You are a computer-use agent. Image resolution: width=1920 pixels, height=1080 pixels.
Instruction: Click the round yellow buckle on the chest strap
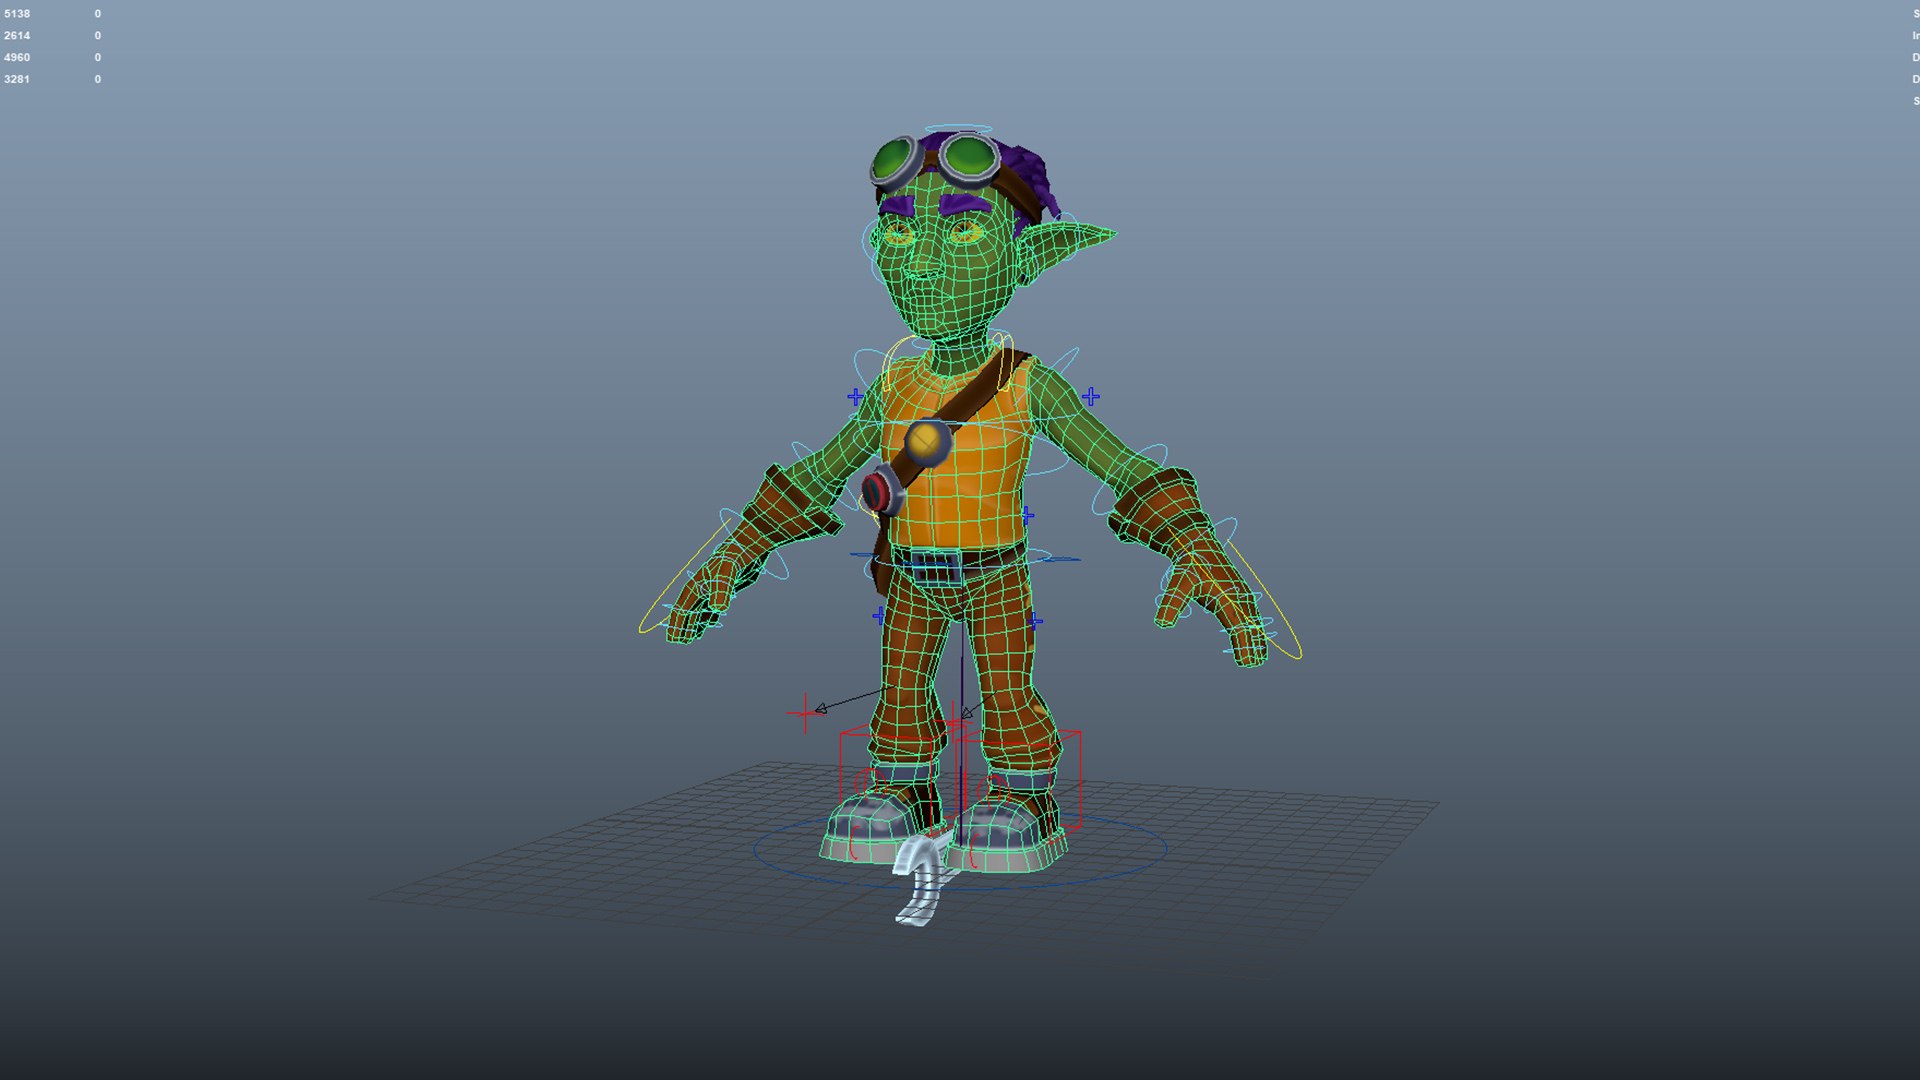pyautogui.click(x=927, y=441)
